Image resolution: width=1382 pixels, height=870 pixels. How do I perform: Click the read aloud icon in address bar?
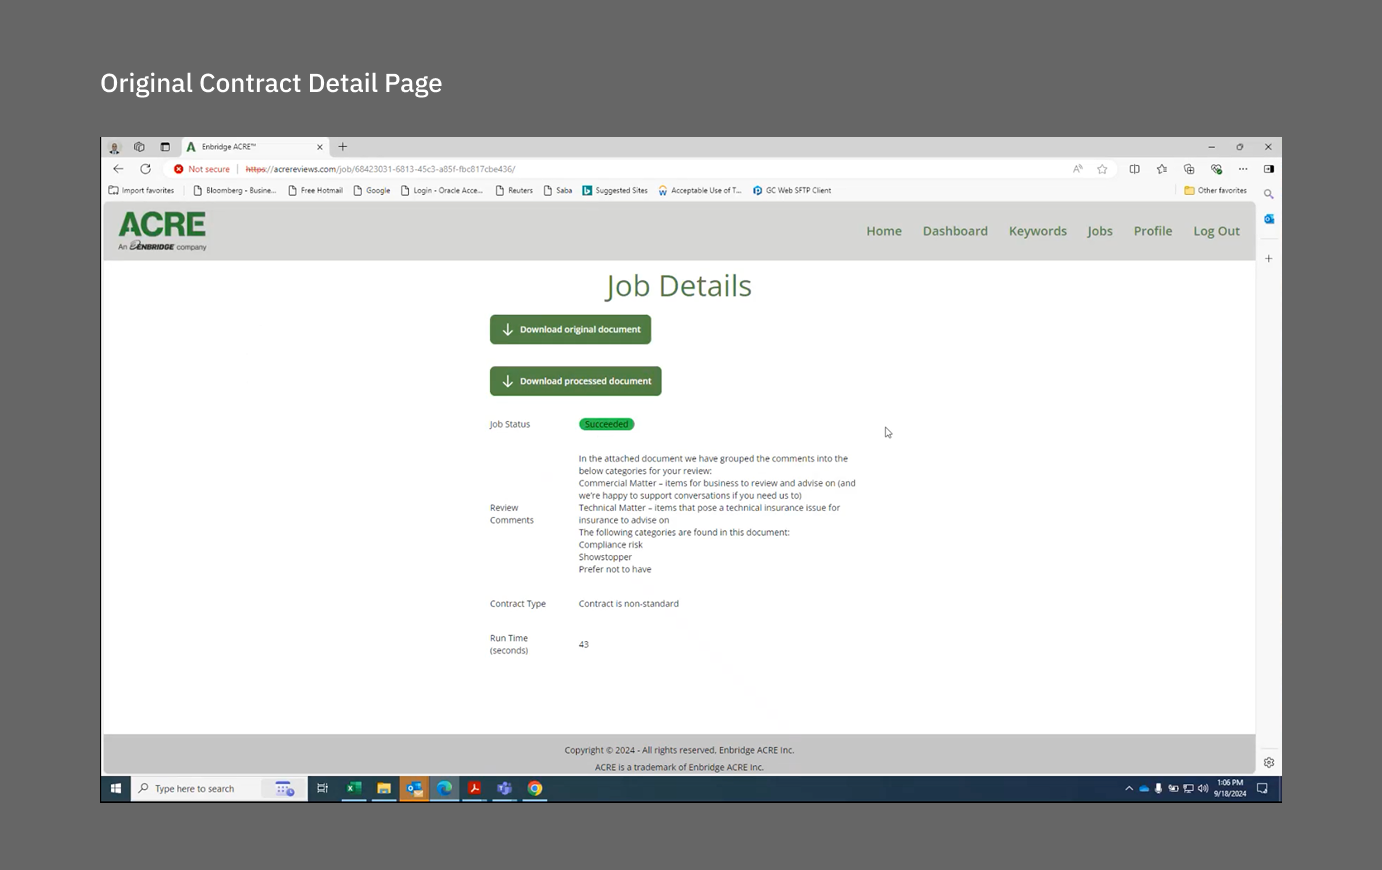(1078, 169)
